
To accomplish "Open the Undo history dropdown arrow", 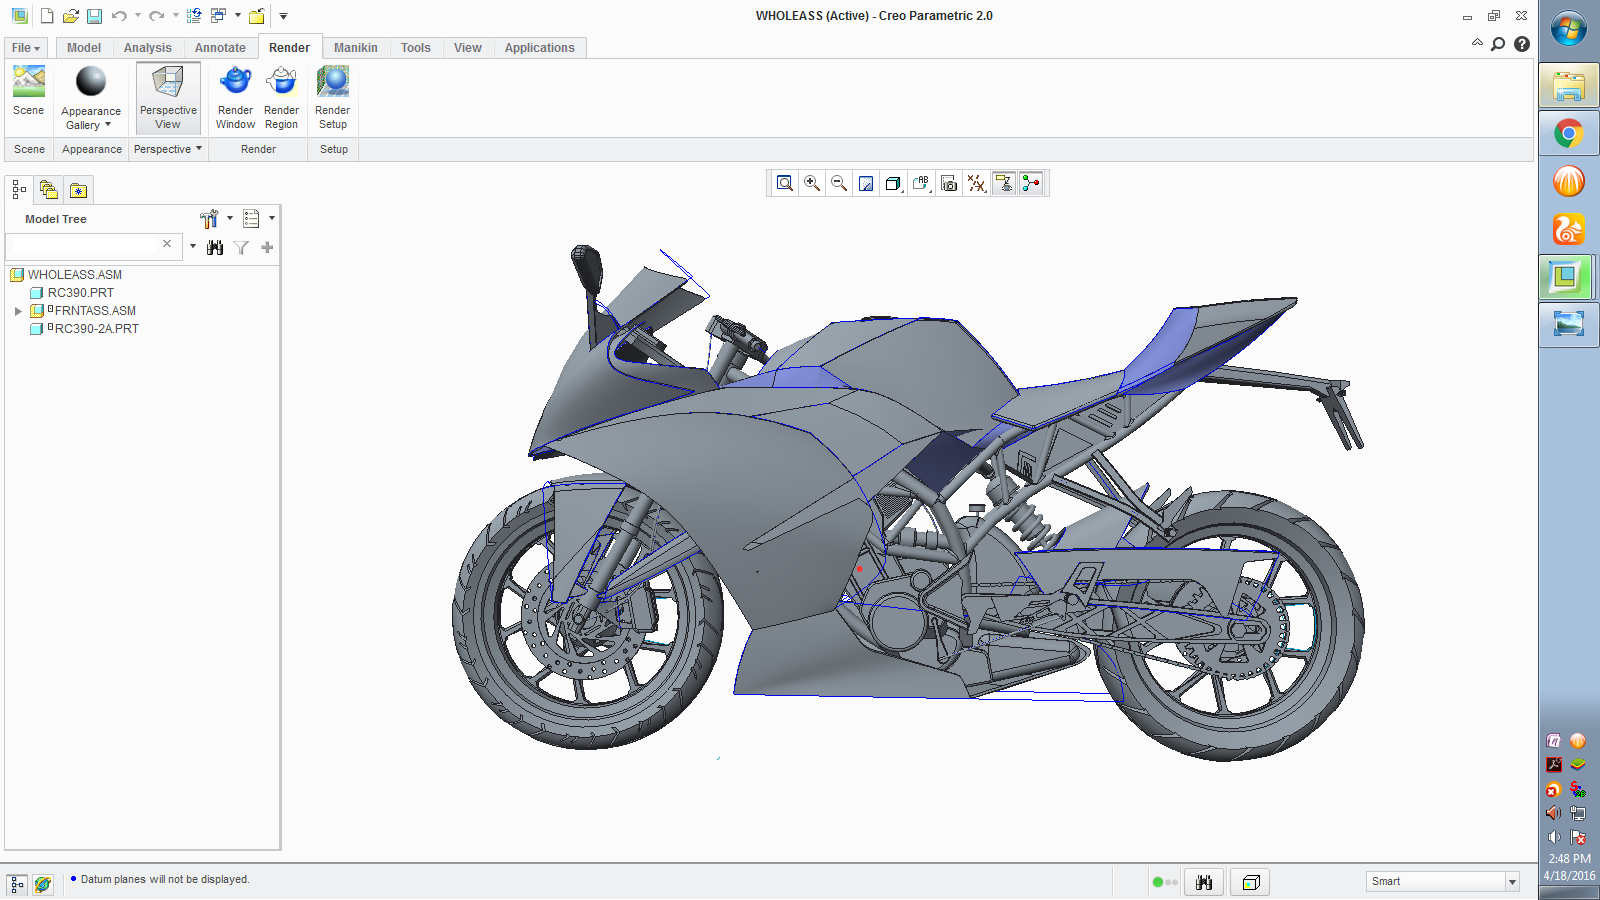I will point(138,16).
